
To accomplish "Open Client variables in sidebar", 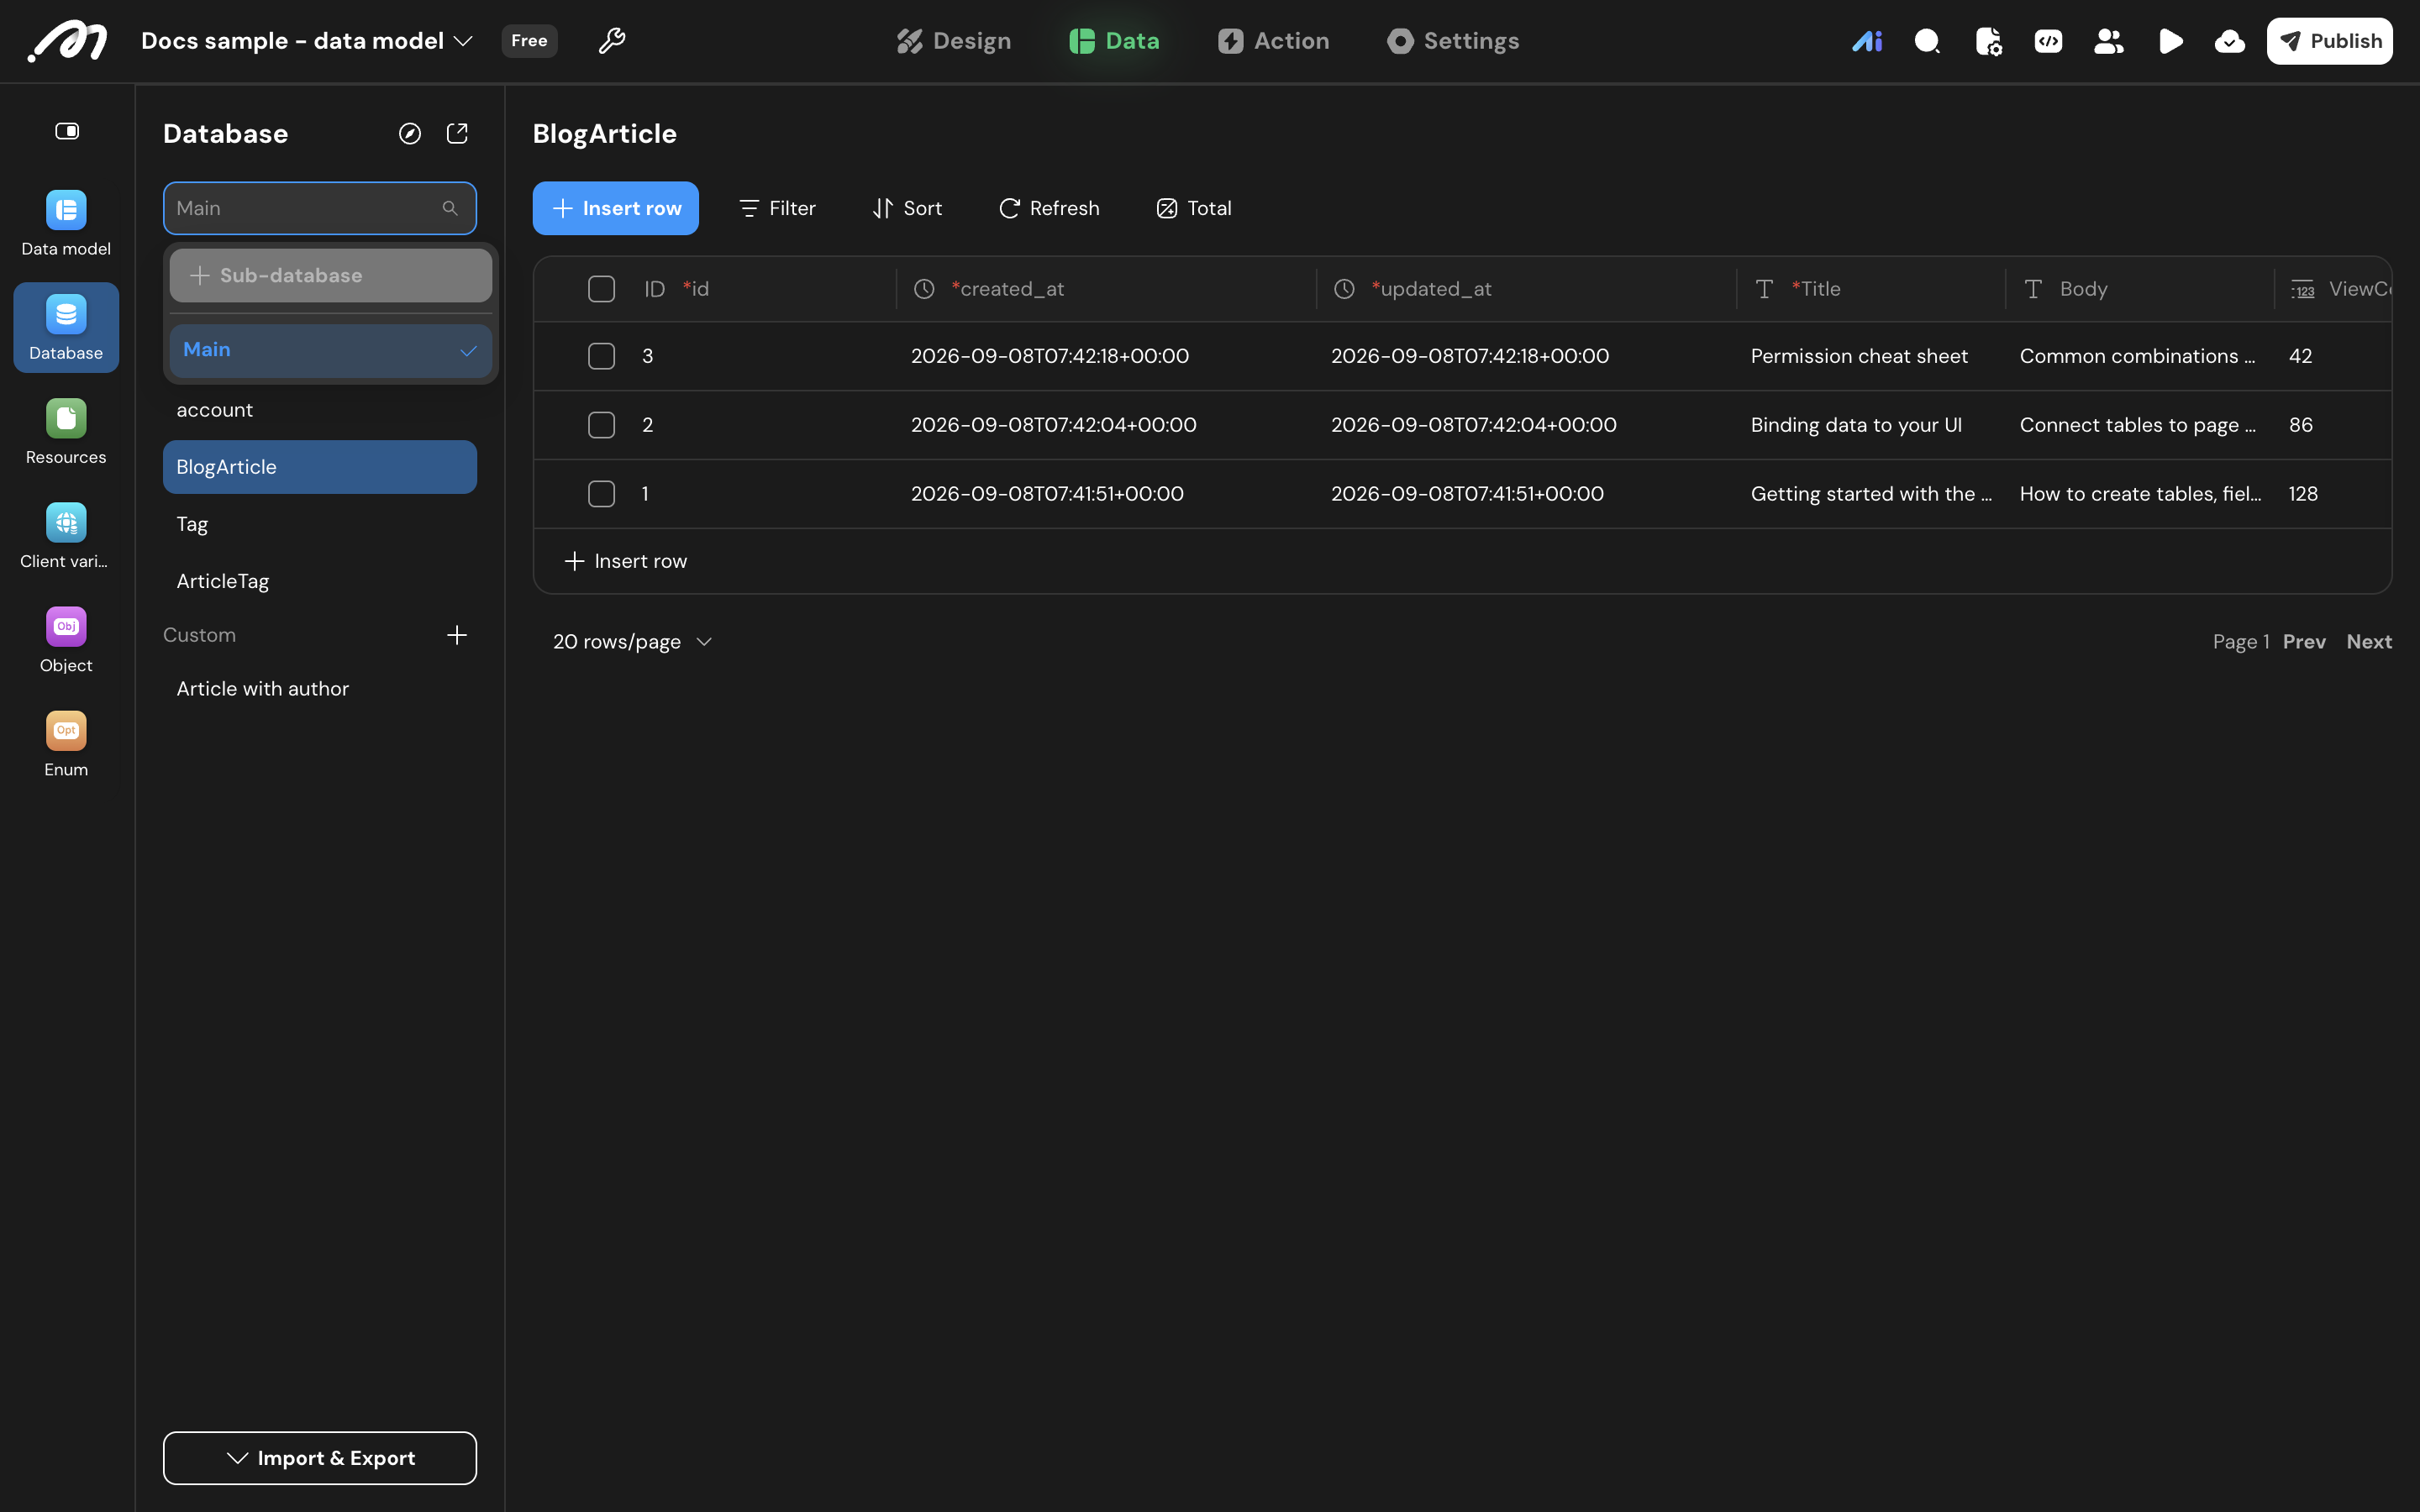I will coord(66,535).
